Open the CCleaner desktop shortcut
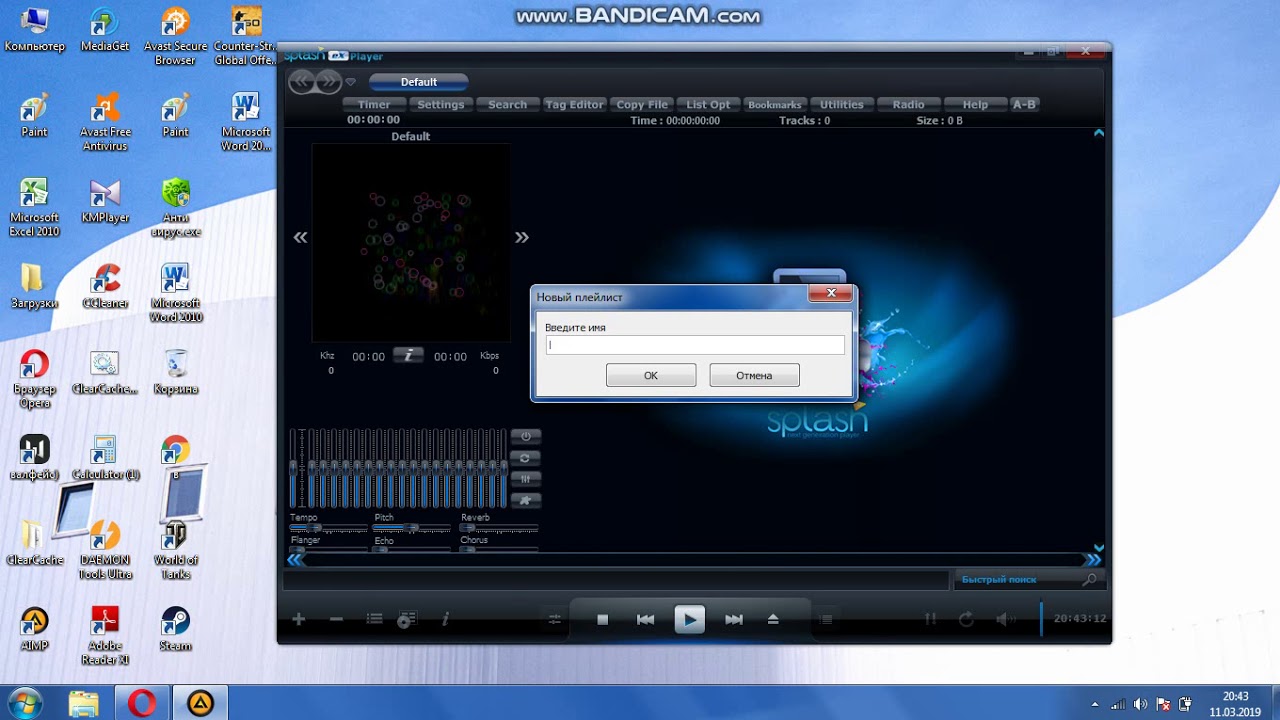The image size is (1280, 720). click(x=105, y=287)
